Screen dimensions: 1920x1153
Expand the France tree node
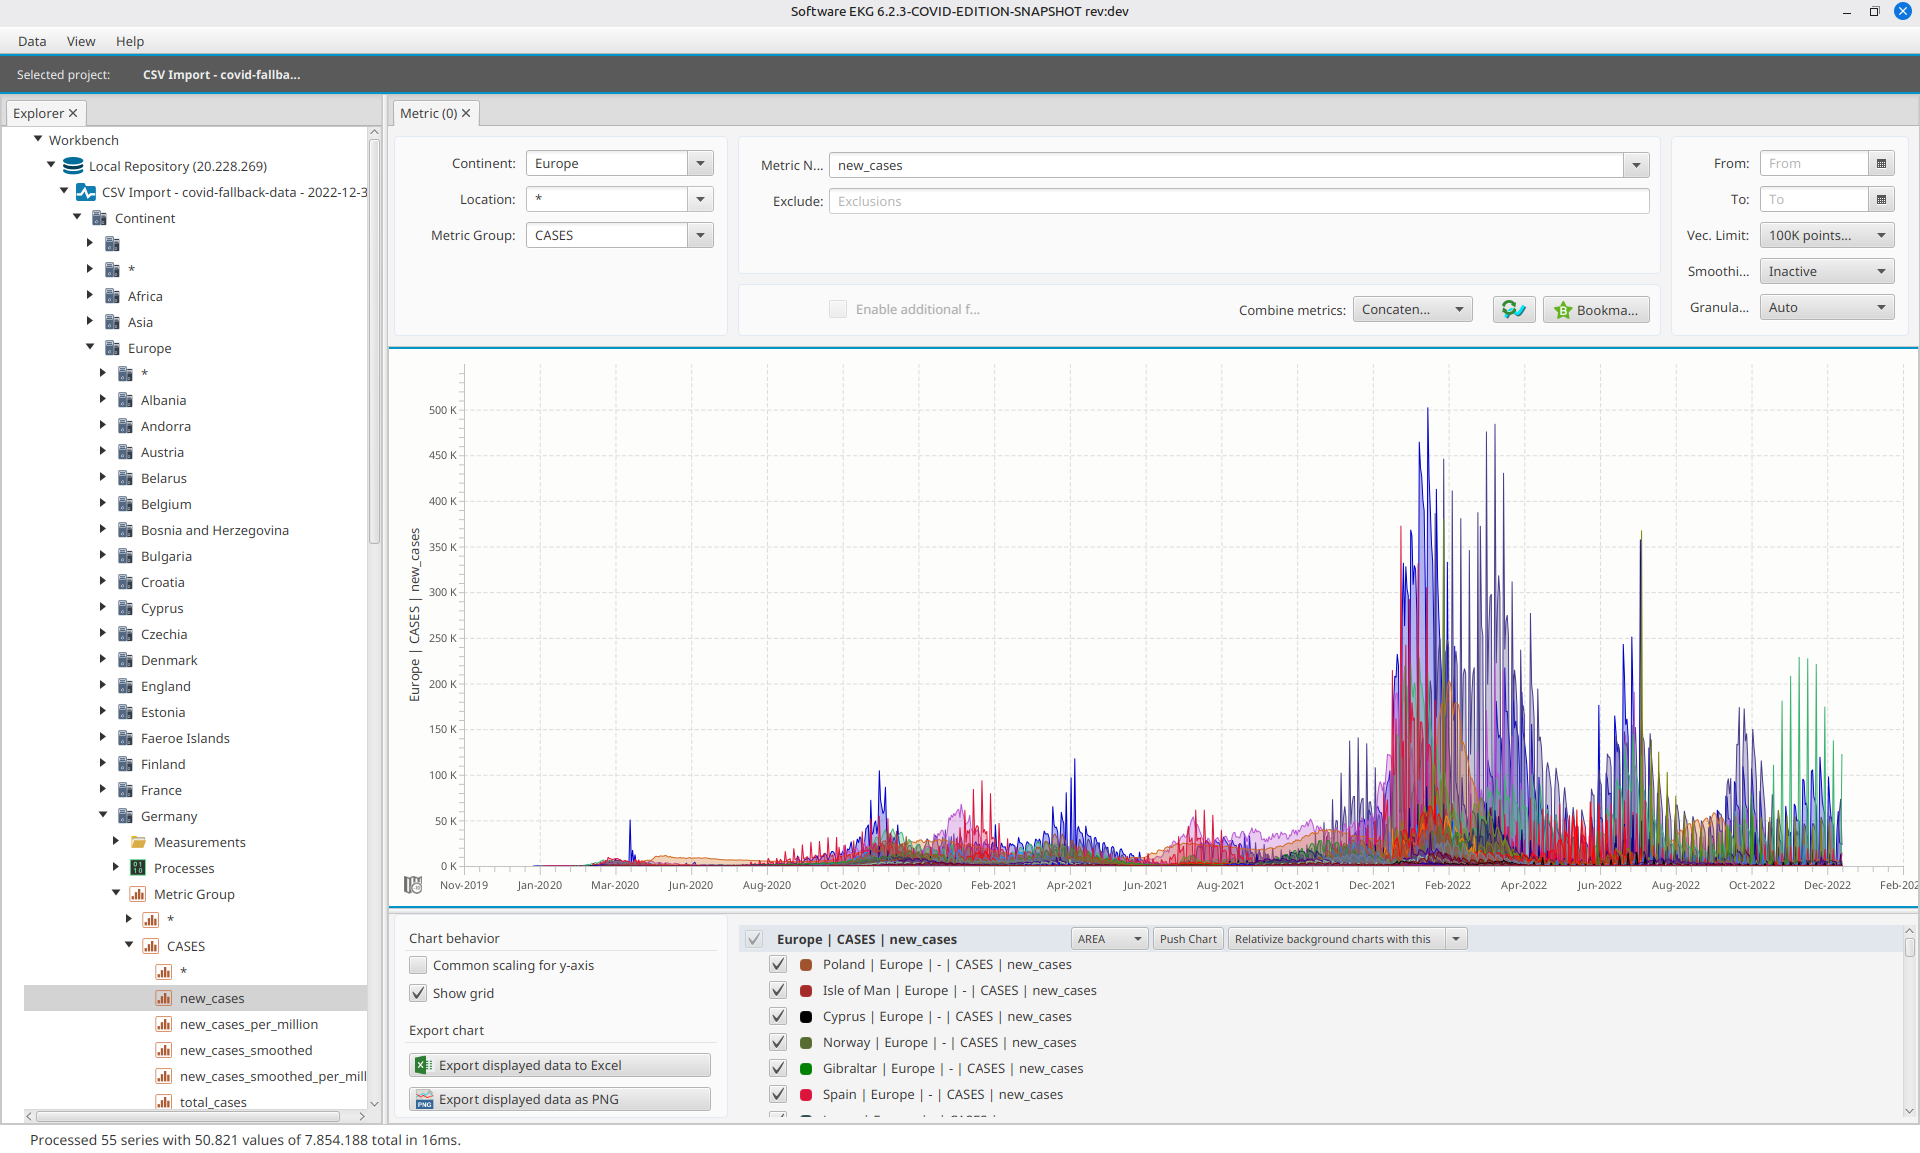click(x=103, y=790)
